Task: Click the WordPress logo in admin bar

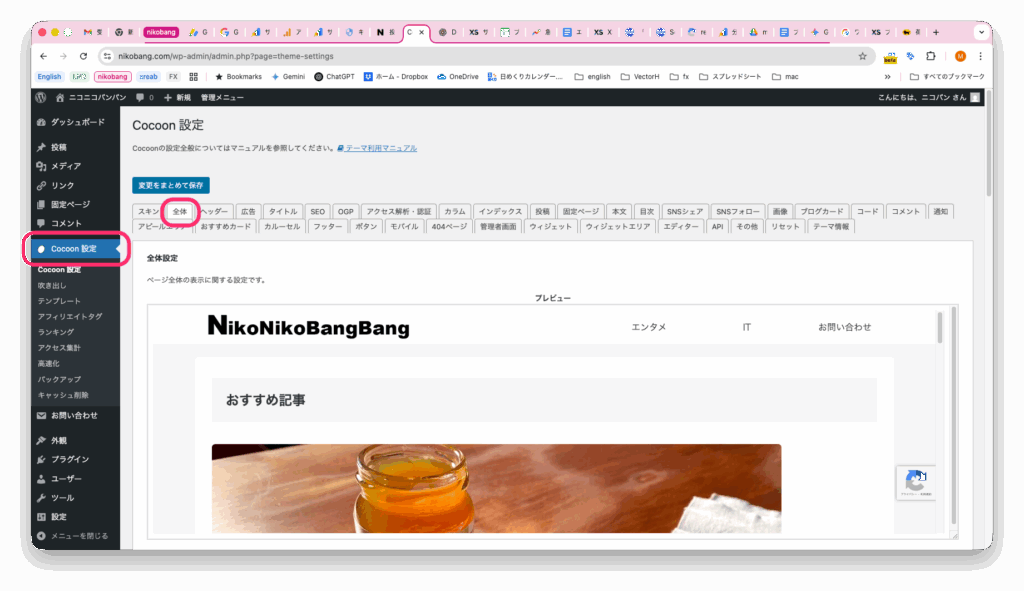Action: tap(41, 97)
